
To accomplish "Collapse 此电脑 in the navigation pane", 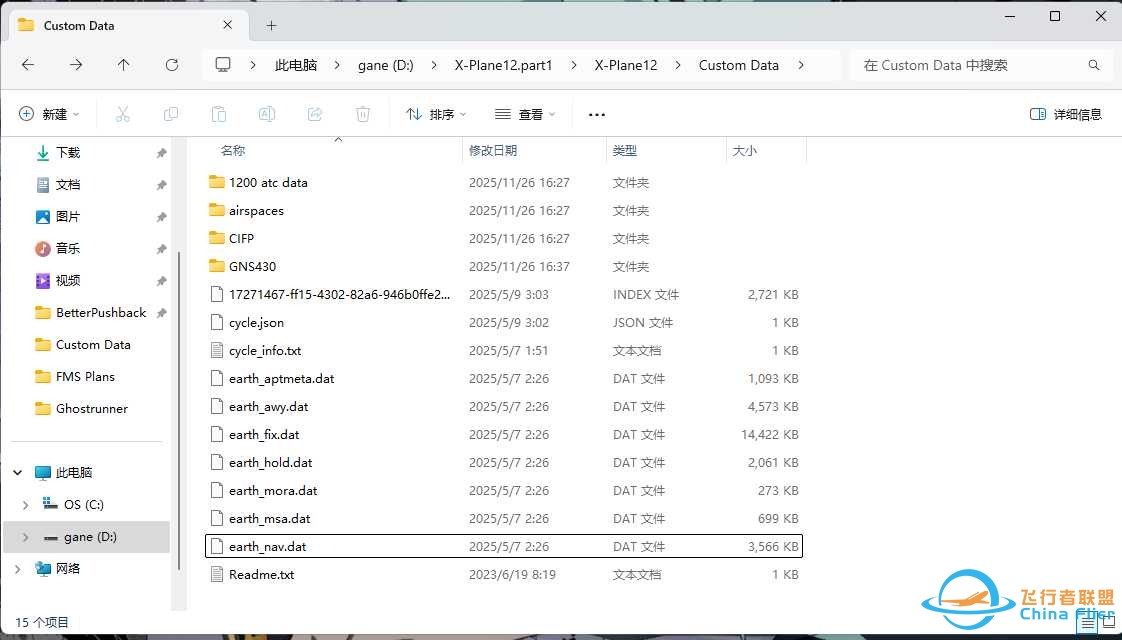I will pyautogui.click(x=16, y=472).
